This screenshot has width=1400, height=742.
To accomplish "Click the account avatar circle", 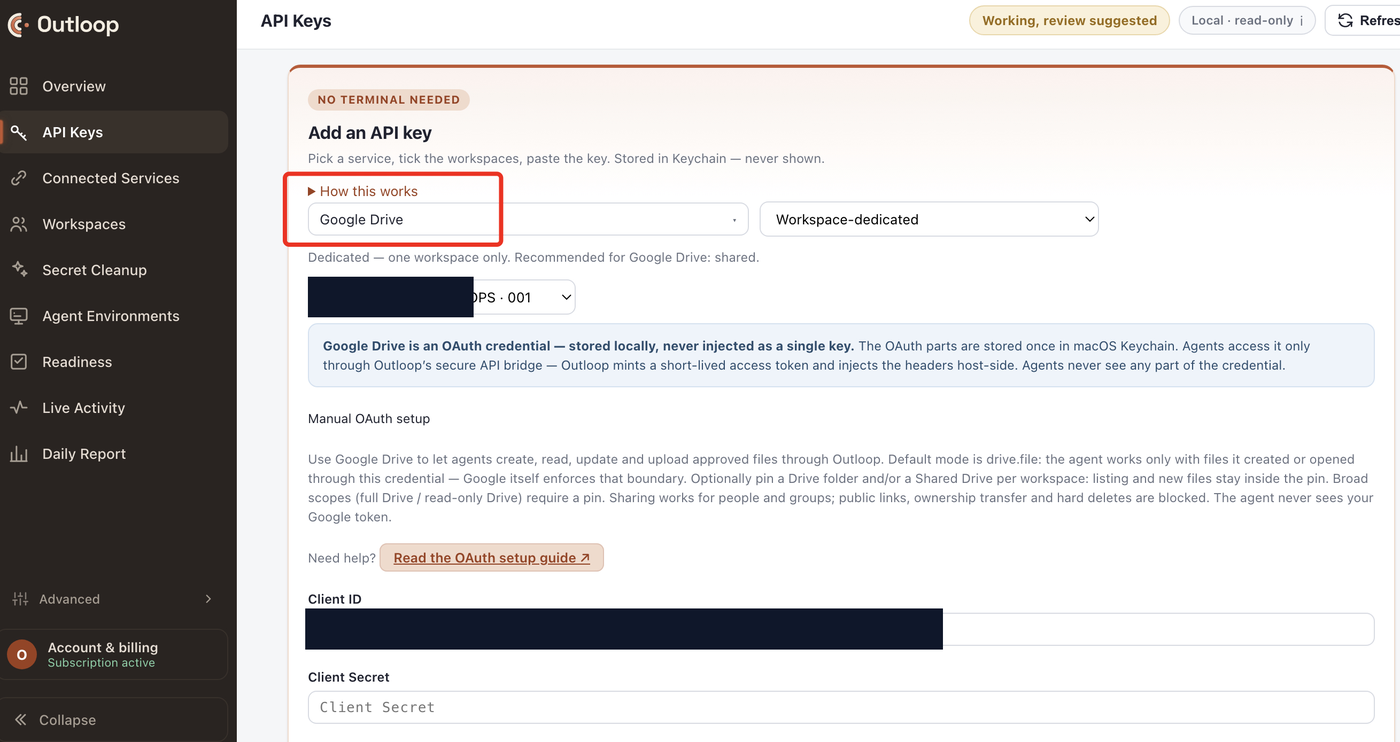I will coord(22,655).
